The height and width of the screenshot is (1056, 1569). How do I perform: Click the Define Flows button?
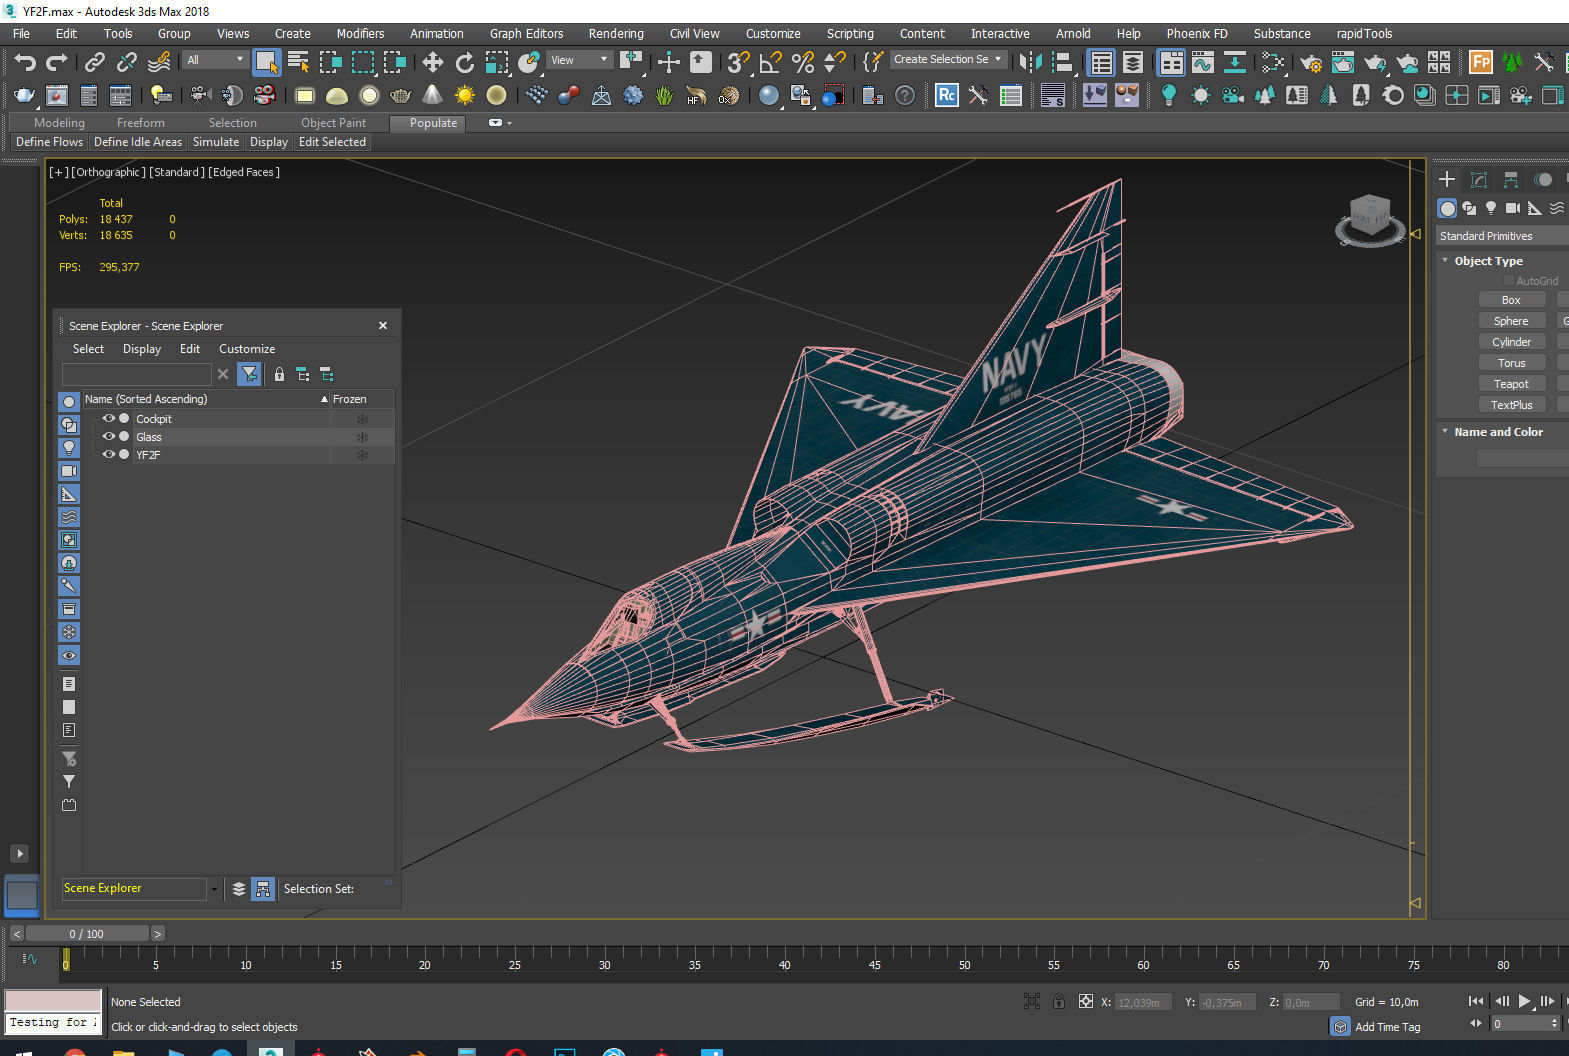pos(50,142)
